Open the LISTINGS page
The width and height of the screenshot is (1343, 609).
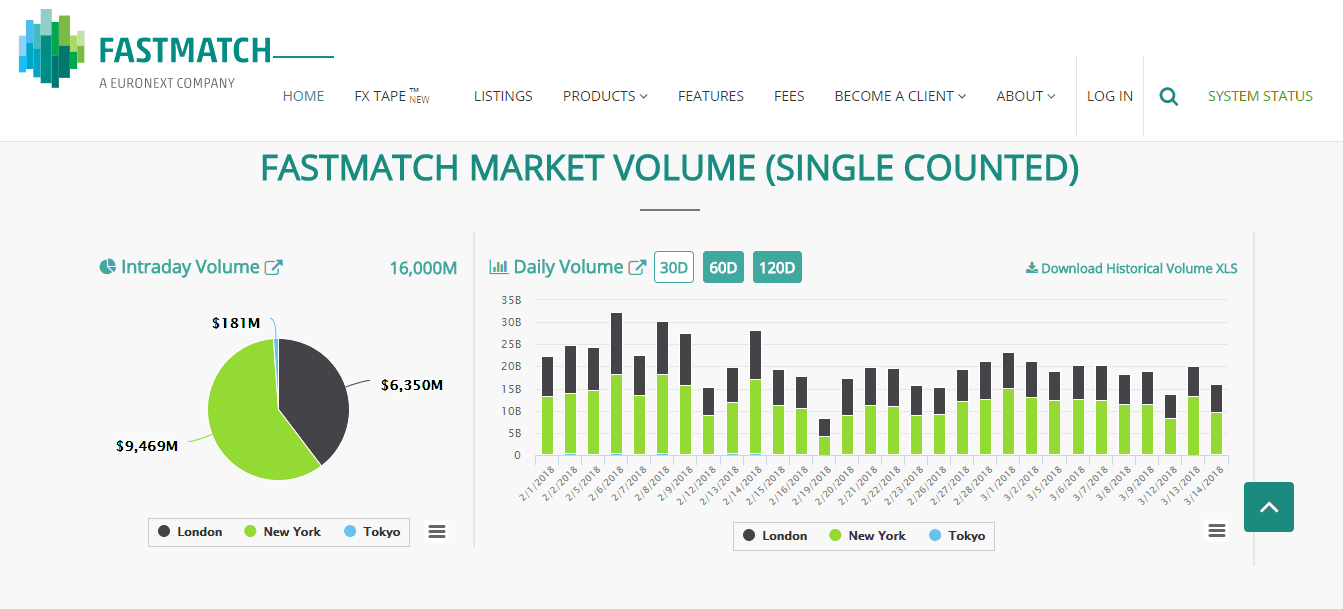(x=503, y=96)
